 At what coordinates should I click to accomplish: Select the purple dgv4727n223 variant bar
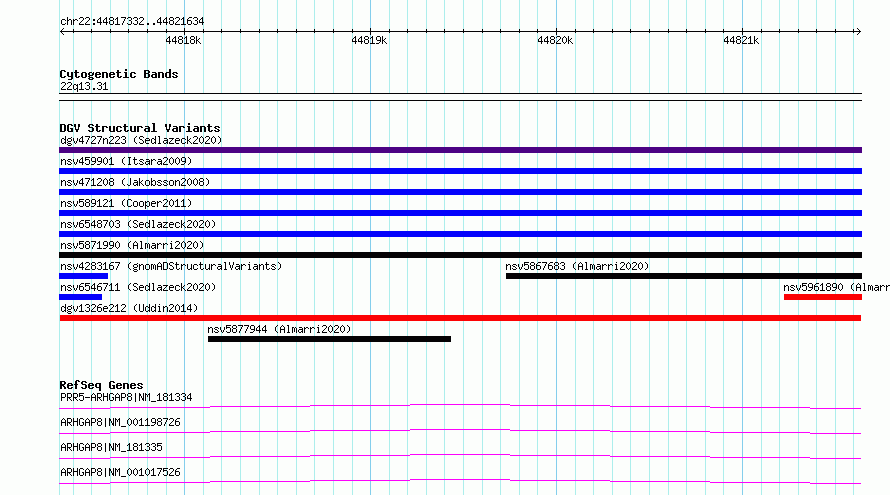pyautogui.click(x=460, y=150)
